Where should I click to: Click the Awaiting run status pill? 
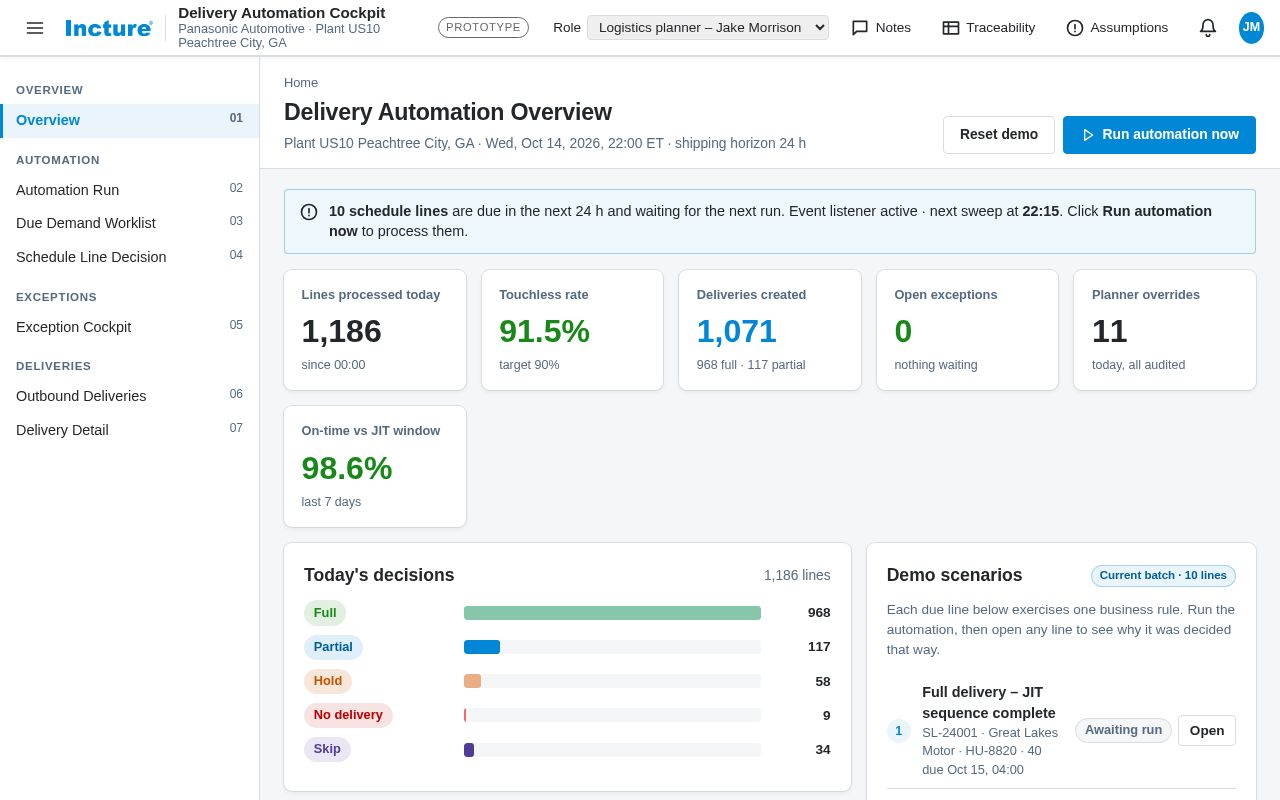click(1123, 730)
